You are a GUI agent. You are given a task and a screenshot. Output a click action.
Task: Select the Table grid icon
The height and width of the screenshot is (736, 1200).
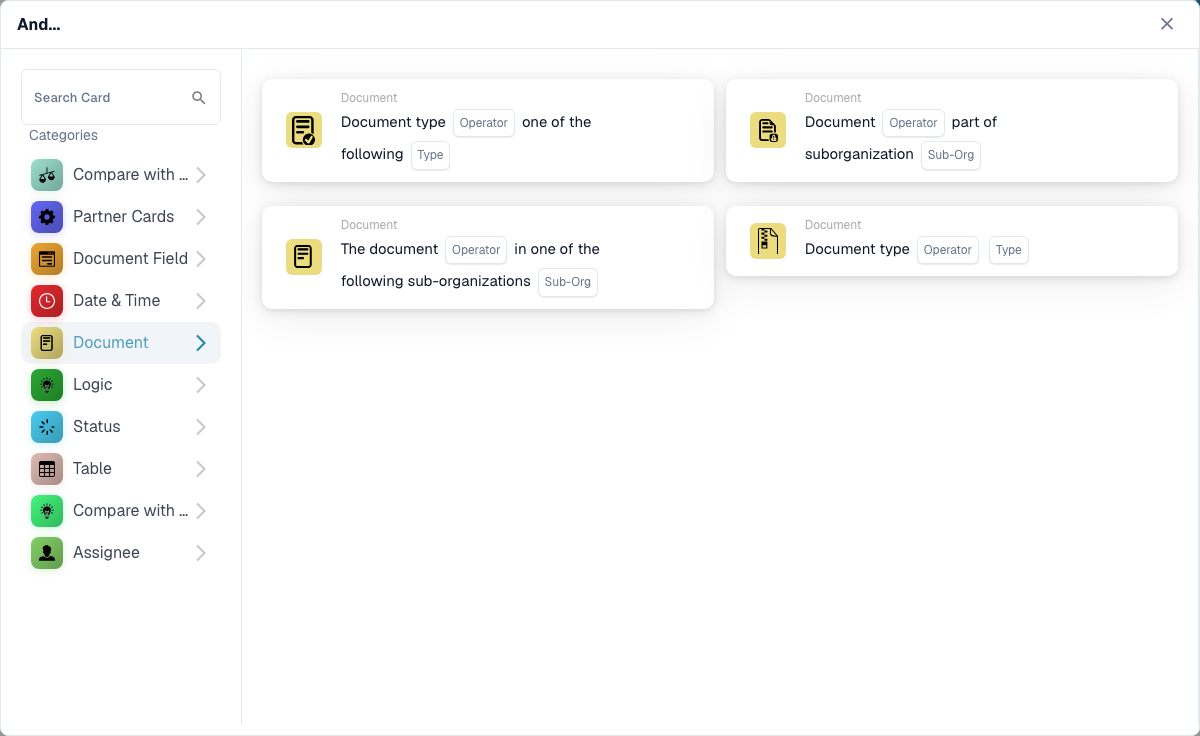(x=47, y=469)
